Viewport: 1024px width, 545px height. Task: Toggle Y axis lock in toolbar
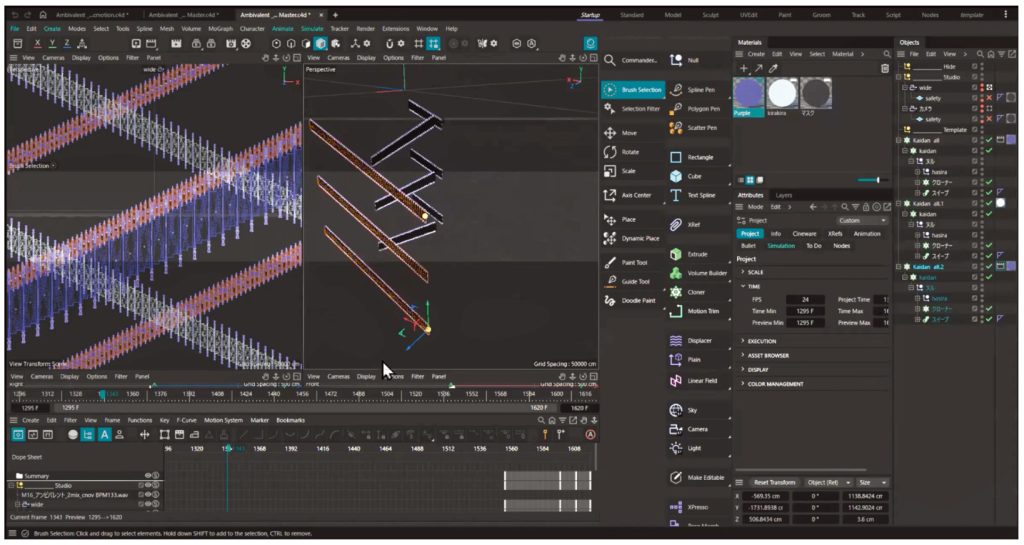pyautogui.click(x=52, y=44)
